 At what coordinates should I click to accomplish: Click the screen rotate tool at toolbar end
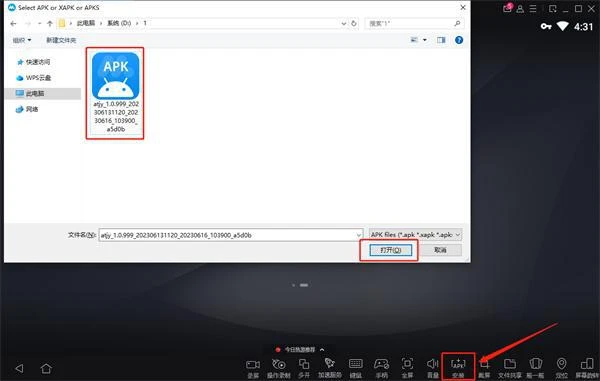(587, 368)
